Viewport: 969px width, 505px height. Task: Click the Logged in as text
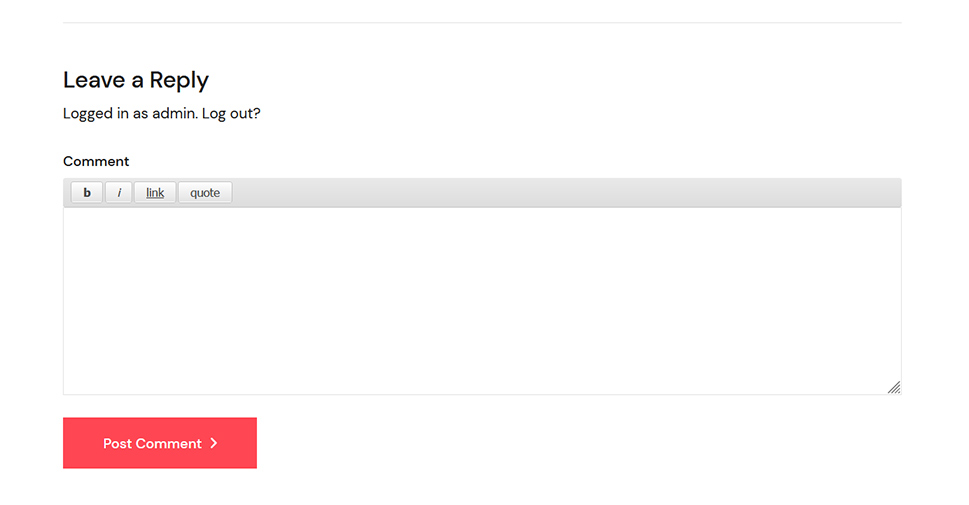106,114
